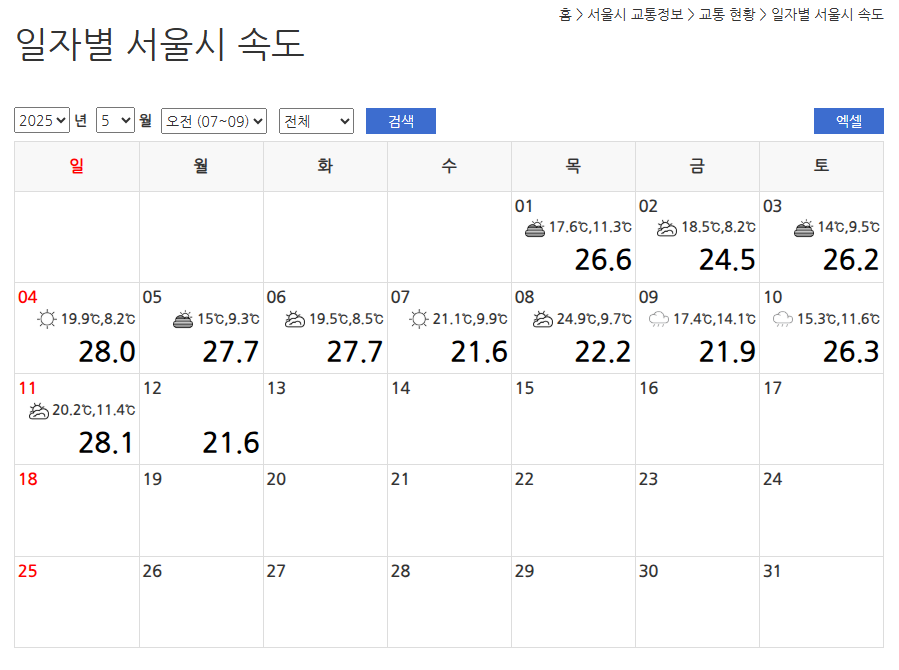
Task: Click the partly cloudy icon for May 08
Action: 542,319
